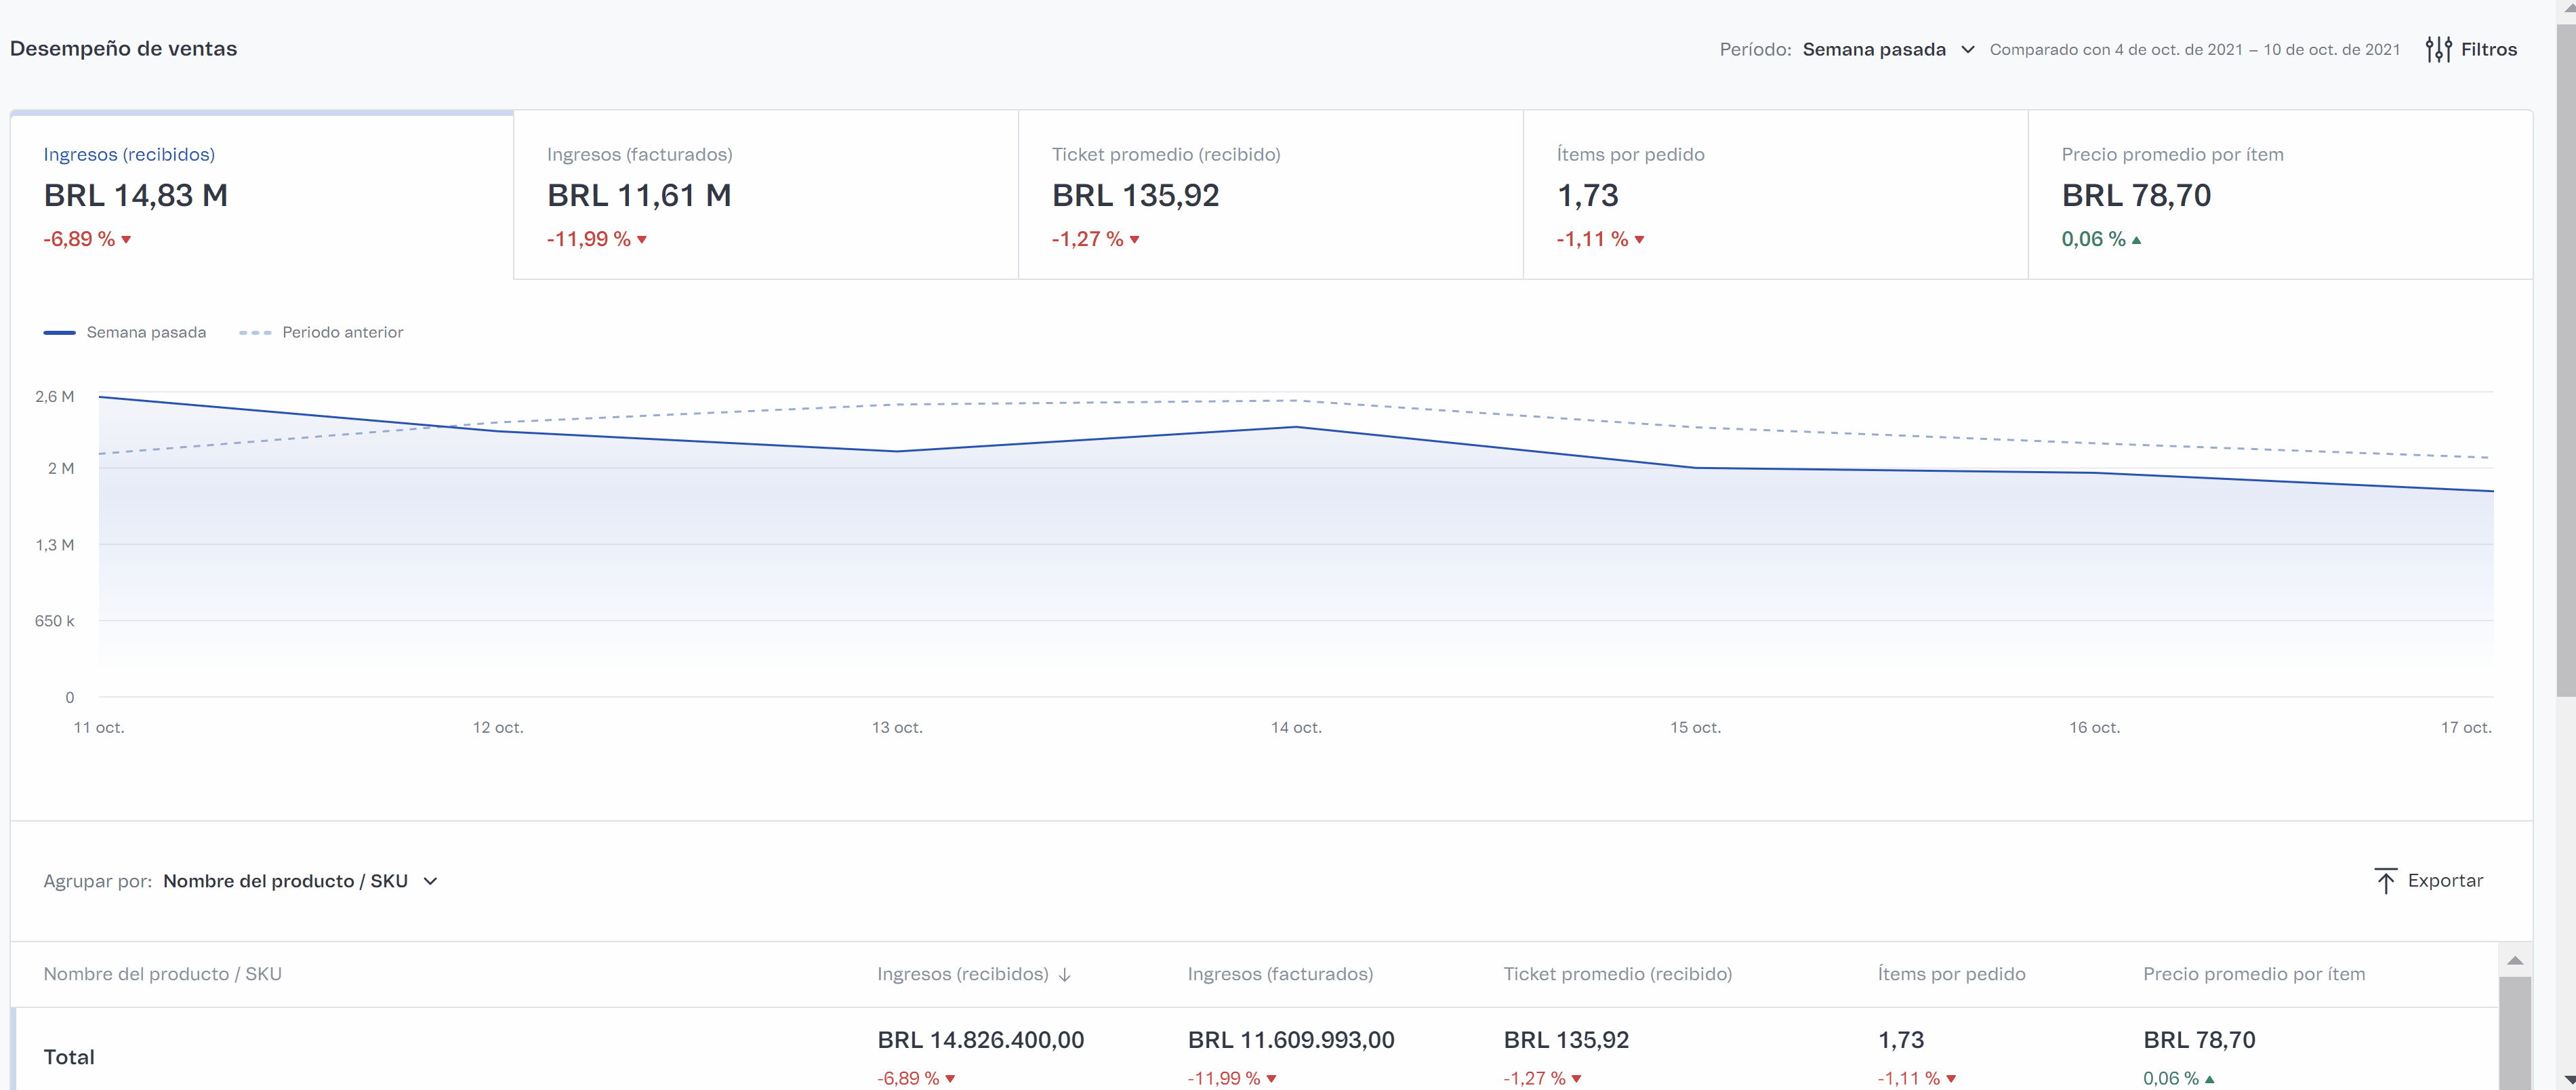Click red down triangle under BRL 14,83 M
Viewport: 2576px width, 1090px height.
click(x=127, y=240)
